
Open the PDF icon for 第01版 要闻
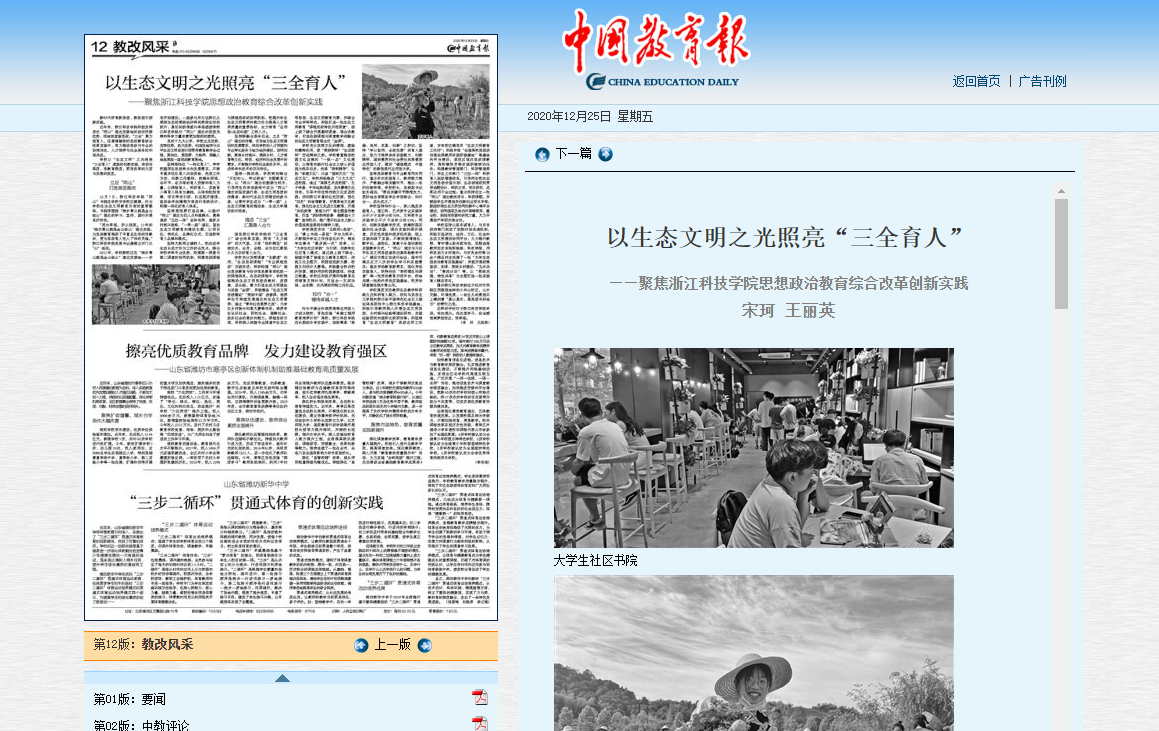(x=480, y=698)
